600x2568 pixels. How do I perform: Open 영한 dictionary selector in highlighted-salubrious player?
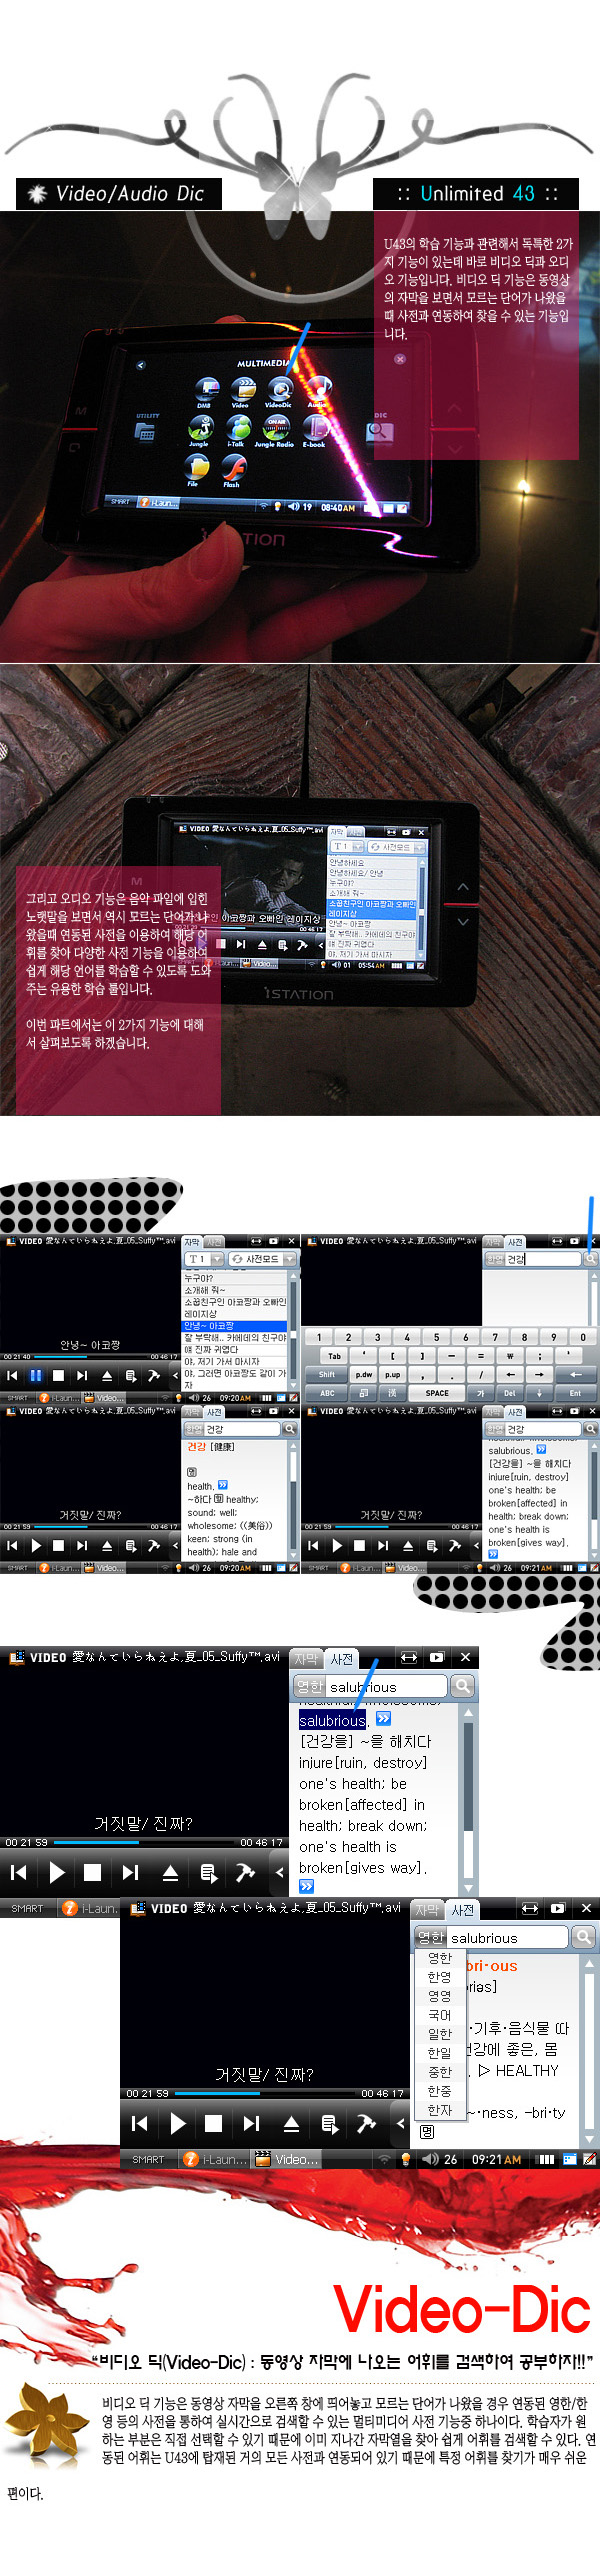pyautogui.click(x=310, y=1686)
